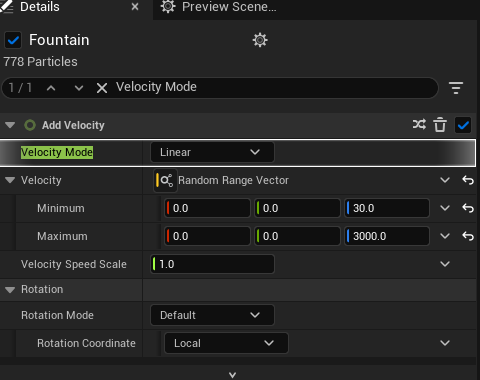Go to the previous search result
Image resolution: width=480 pixels, height=380 pixels.
point(51,88)
